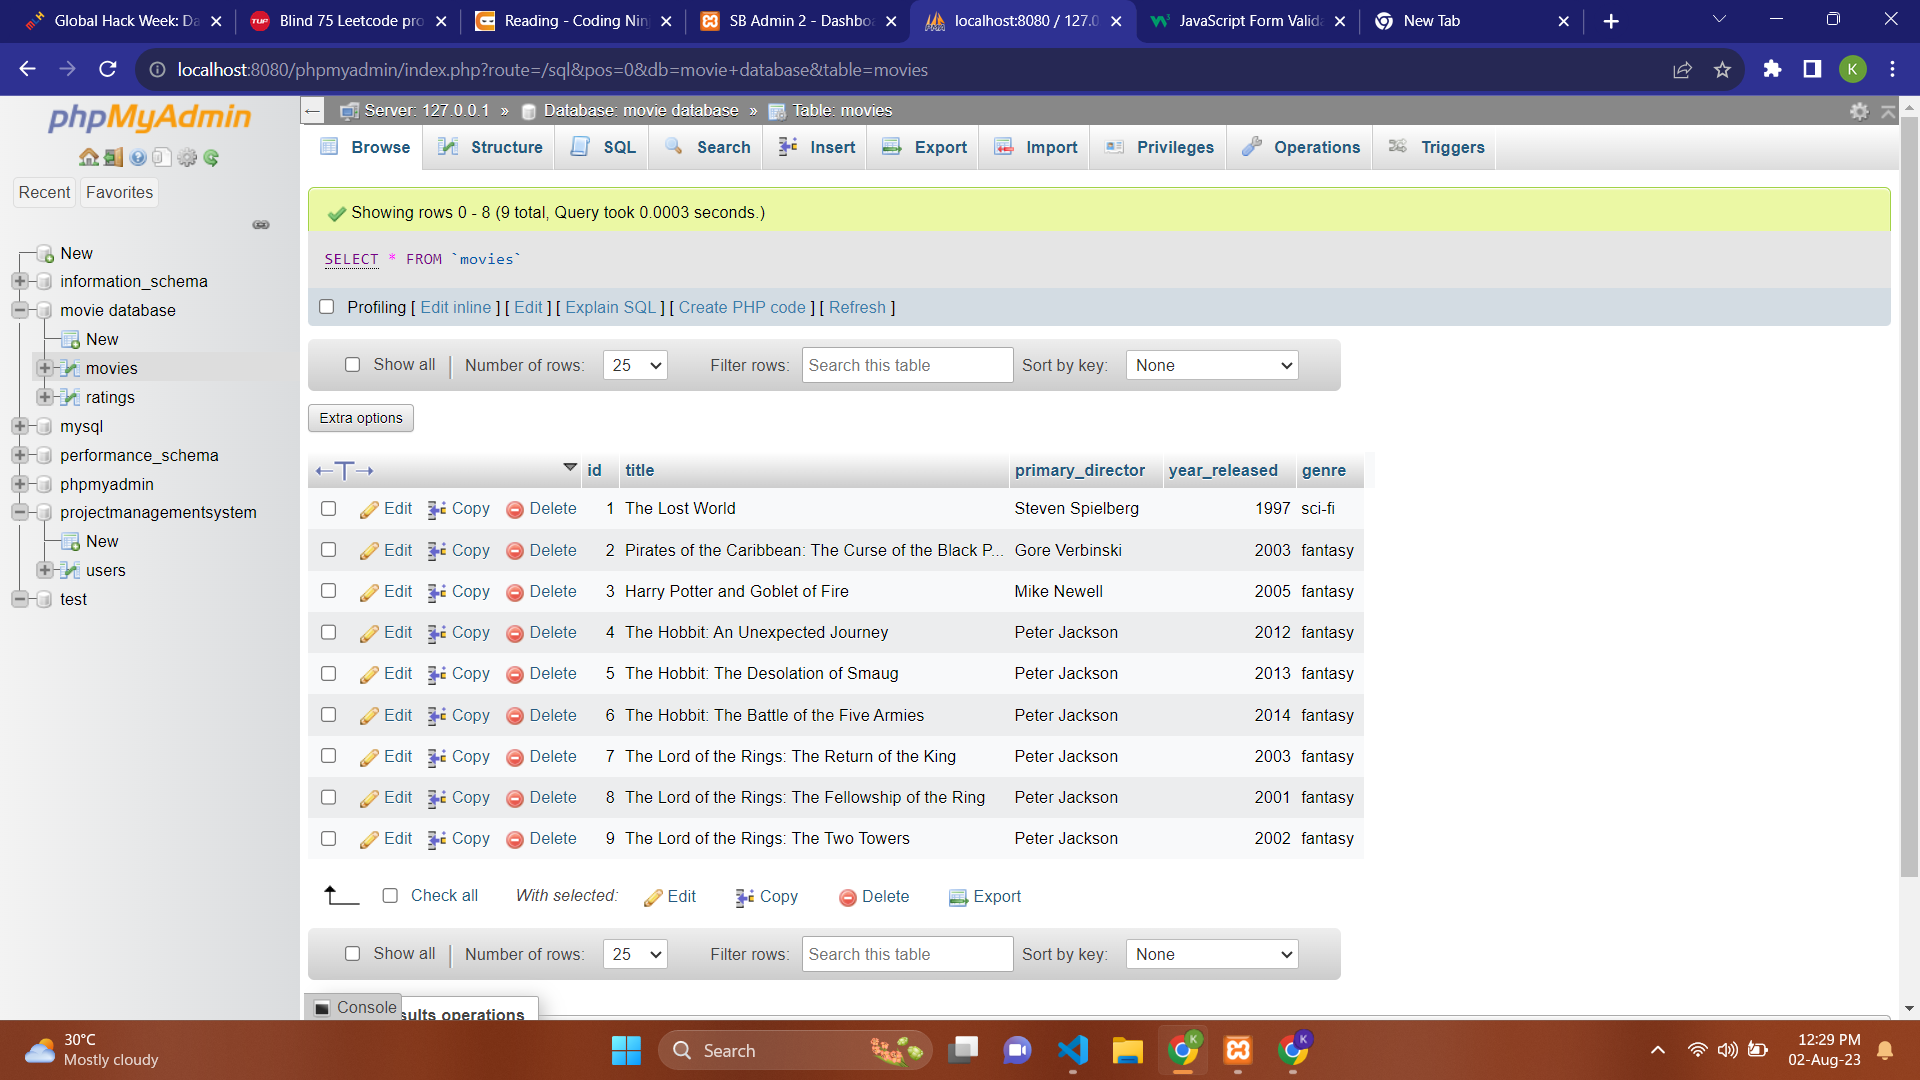The height and width of the screenshot is (1080, 1920).
Task: Open the top Sort by key dropdown
Action: click(x=1211, y=365)
